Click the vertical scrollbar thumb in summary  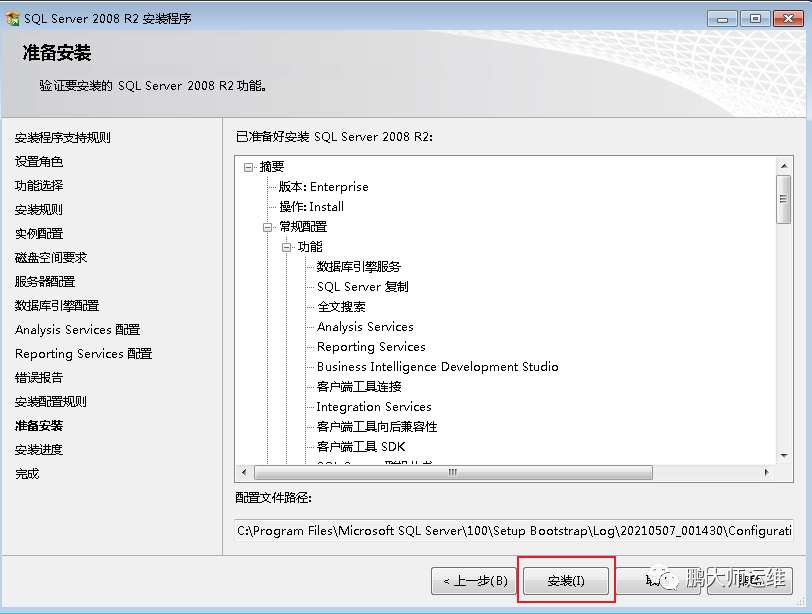pos(784,199)
